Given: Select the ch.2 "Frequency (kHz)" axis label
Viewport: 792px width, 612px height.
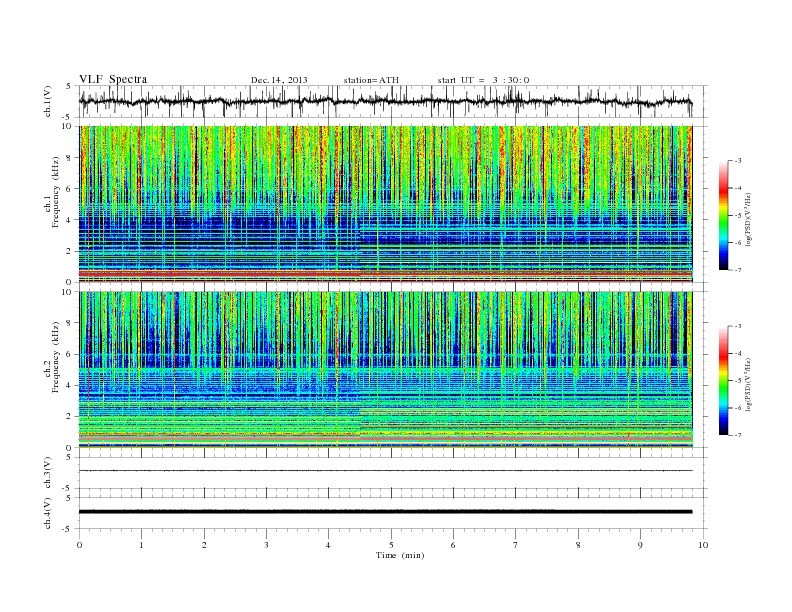Looking at the screenshot, I should click(x=55, y=356).
